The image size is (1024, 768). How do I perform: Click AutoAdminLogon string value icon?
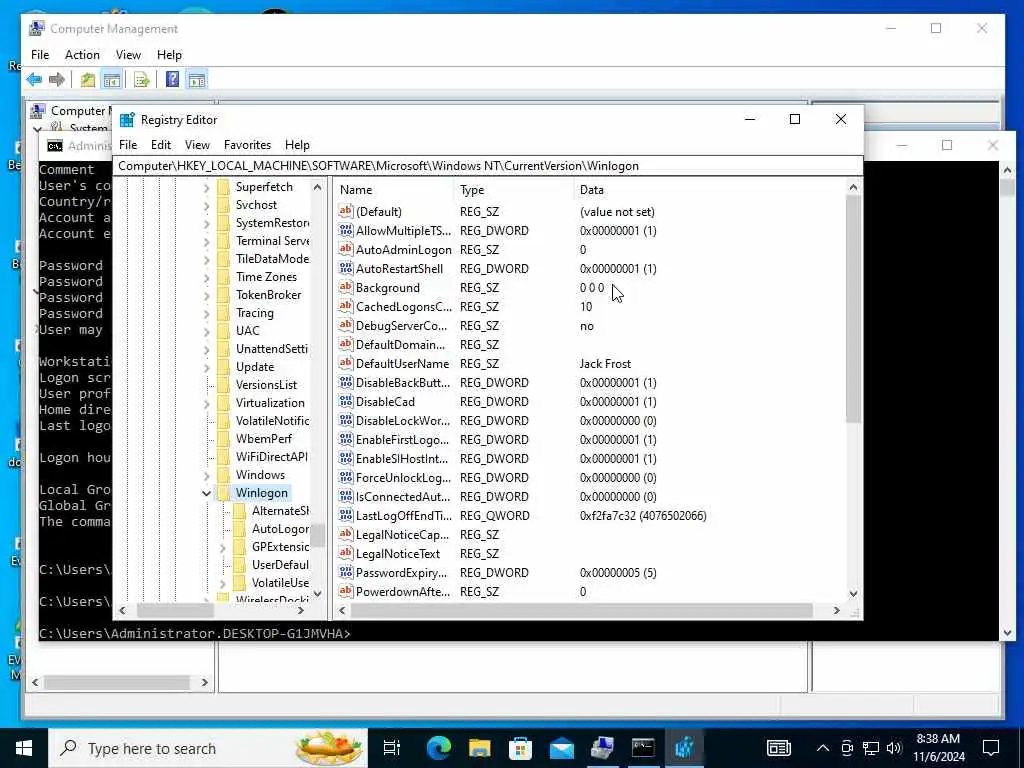345,249
